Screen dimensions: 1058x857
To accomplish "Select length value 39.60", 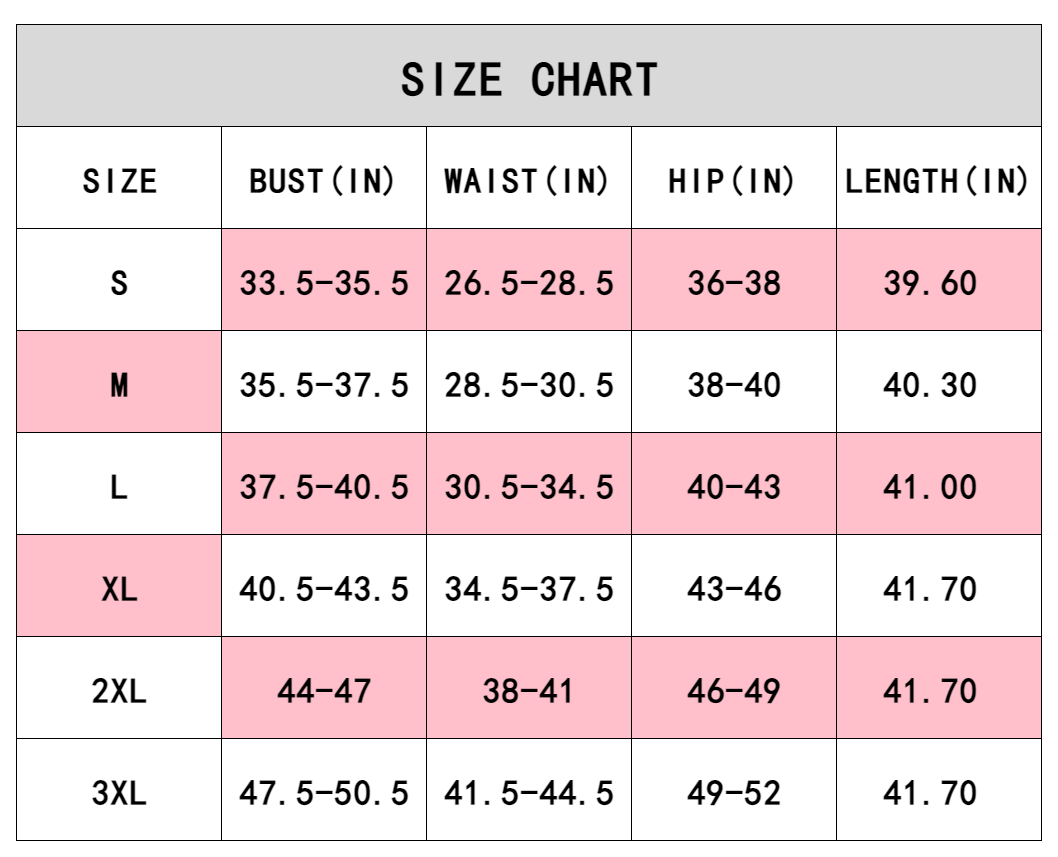I will pos(930,283).
